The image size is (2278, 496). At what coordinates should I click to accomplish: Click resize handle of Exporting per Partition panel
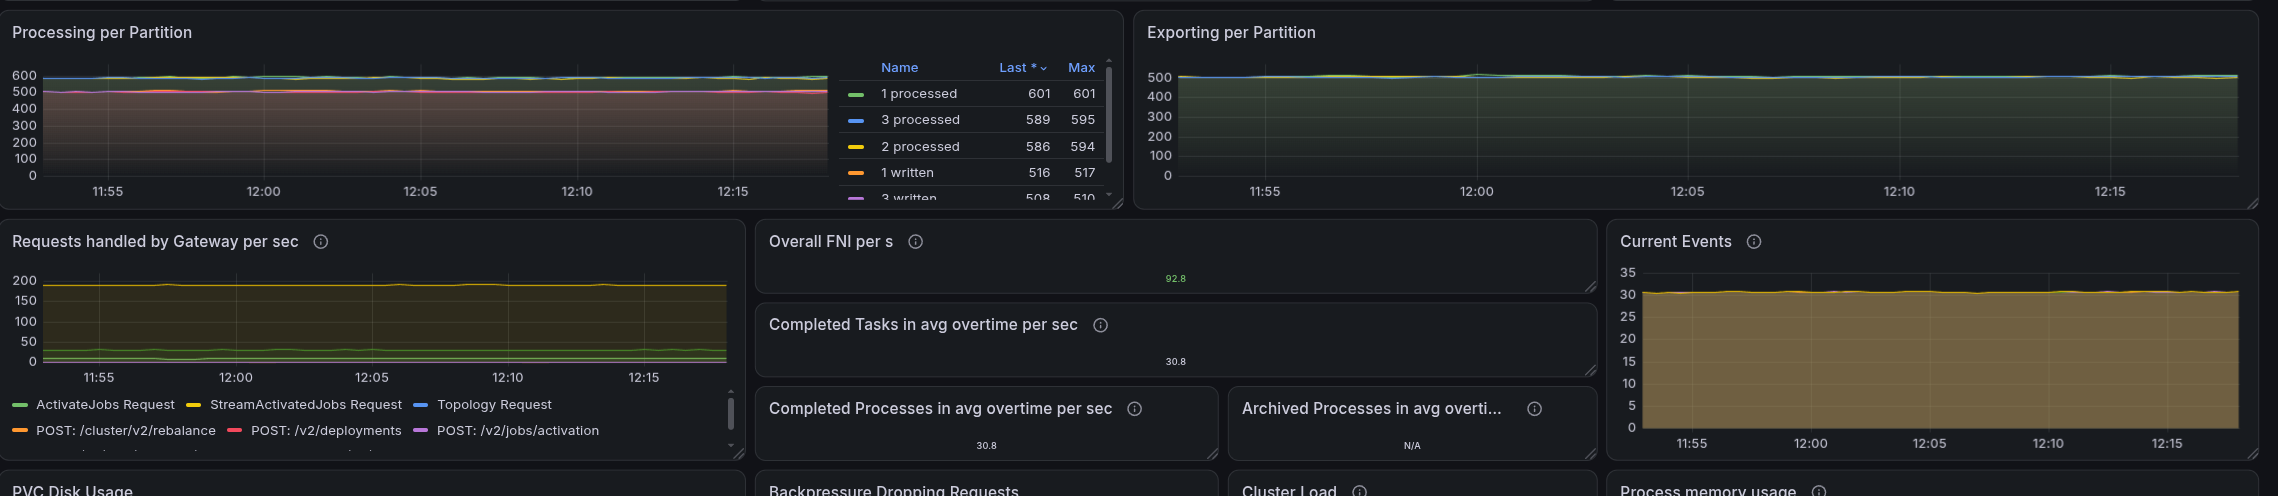[2252, 203]
